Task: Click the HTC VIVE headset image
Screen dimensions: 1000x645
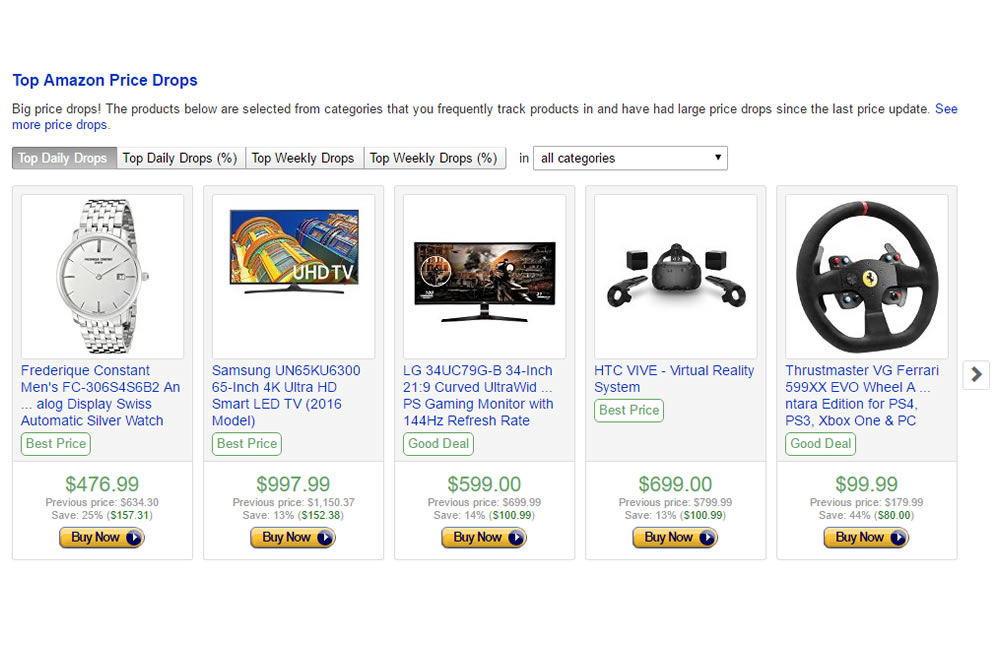Action: tap(675, 276)
